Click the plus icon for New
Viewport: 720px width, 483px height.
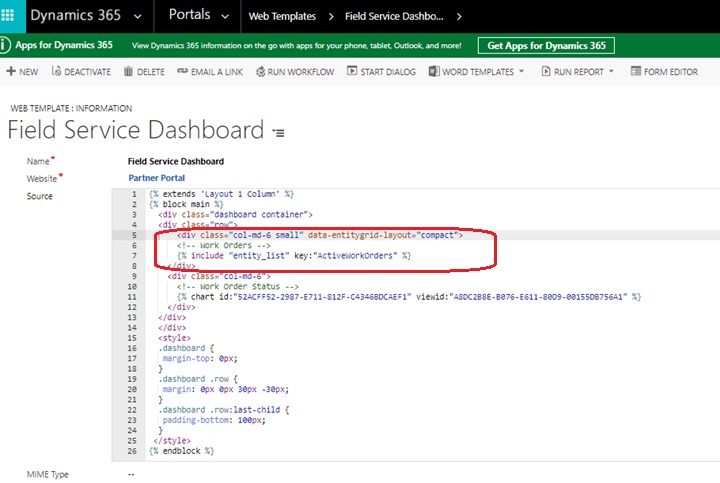pyautogui.click(x=11, y=71)
